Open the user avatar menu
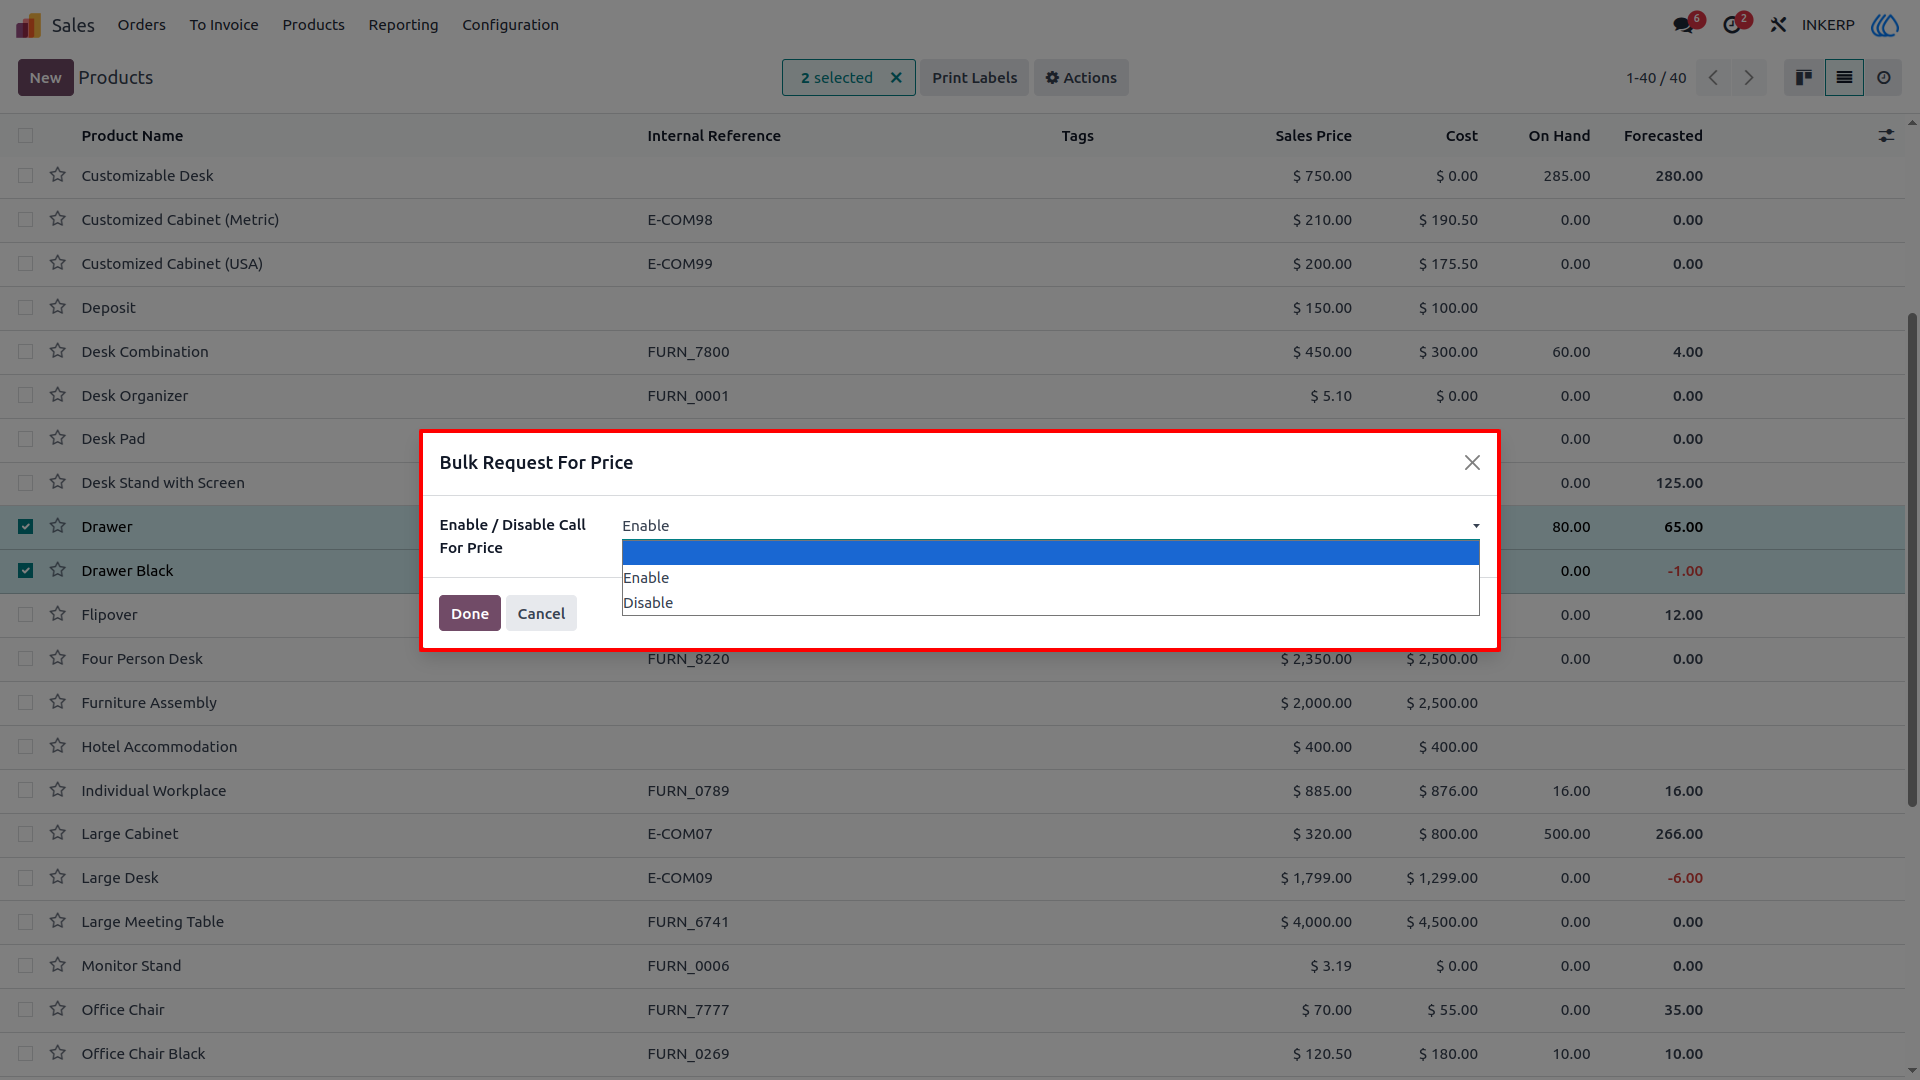Screen dimensions: 1920x1080 point(1885,25)
